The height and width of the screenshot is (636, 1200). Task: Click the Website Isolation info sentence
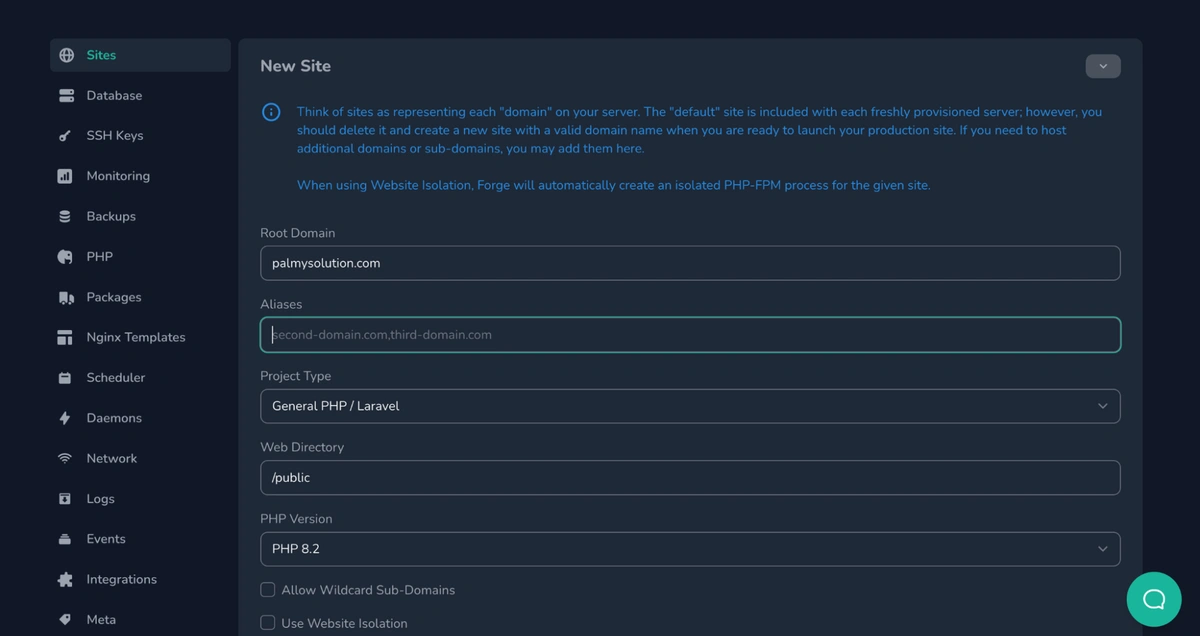tap(613, 185)
